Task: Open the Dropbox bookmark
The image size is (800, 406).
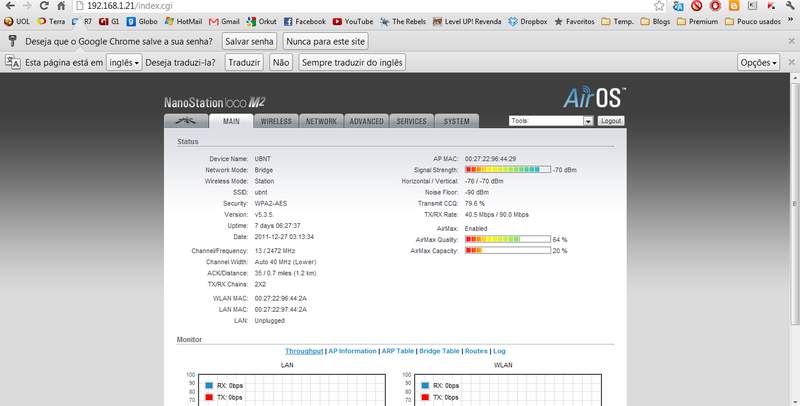Action: [x=528, y=21]
